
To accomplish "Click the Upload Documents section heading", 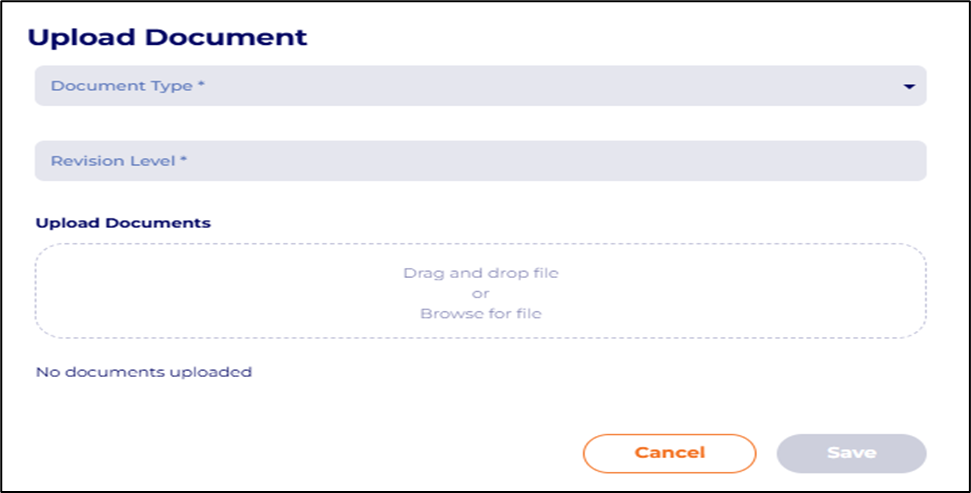I will [x=123, y=223].
